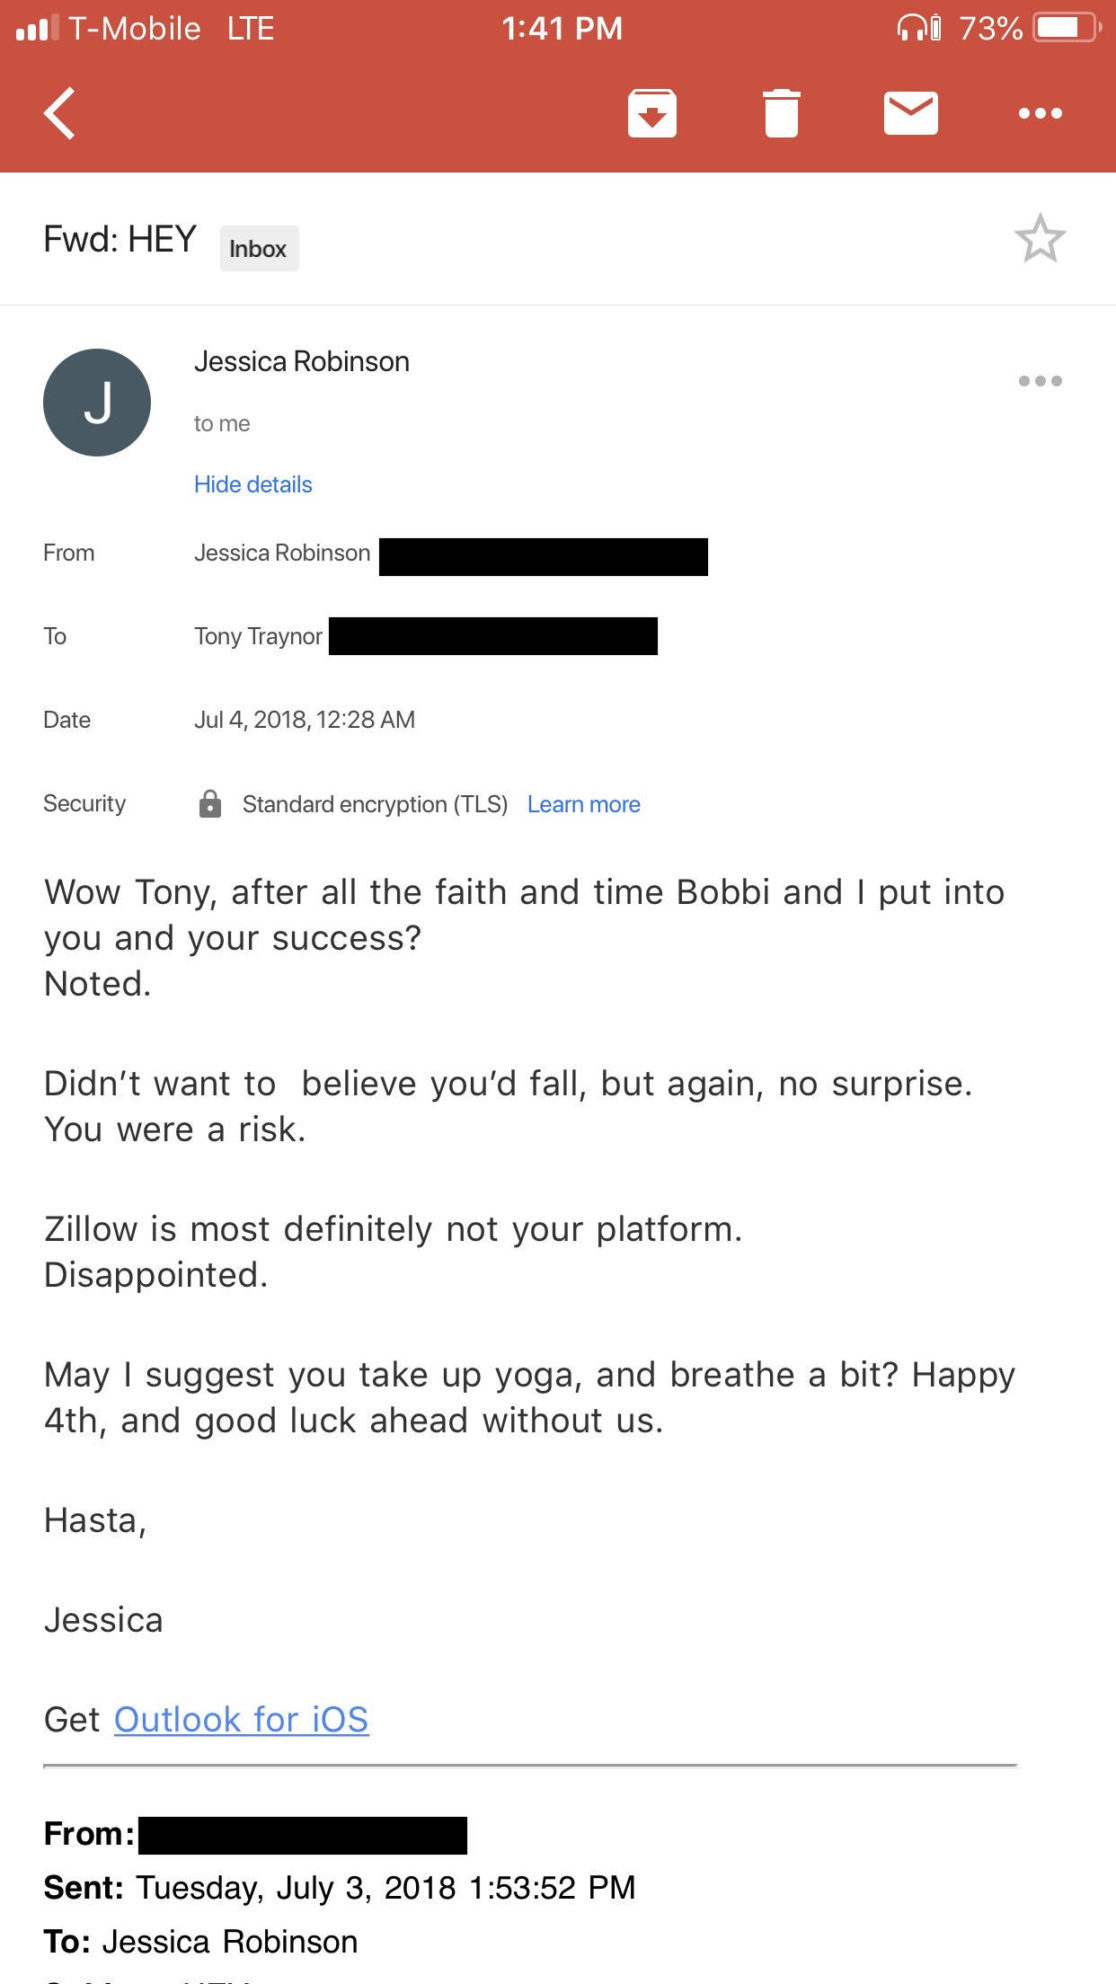Expand recipient info by tapping 'to me'
Image resolution: width=1116 pixels, height=1984 pixels.
pos(222,423)
